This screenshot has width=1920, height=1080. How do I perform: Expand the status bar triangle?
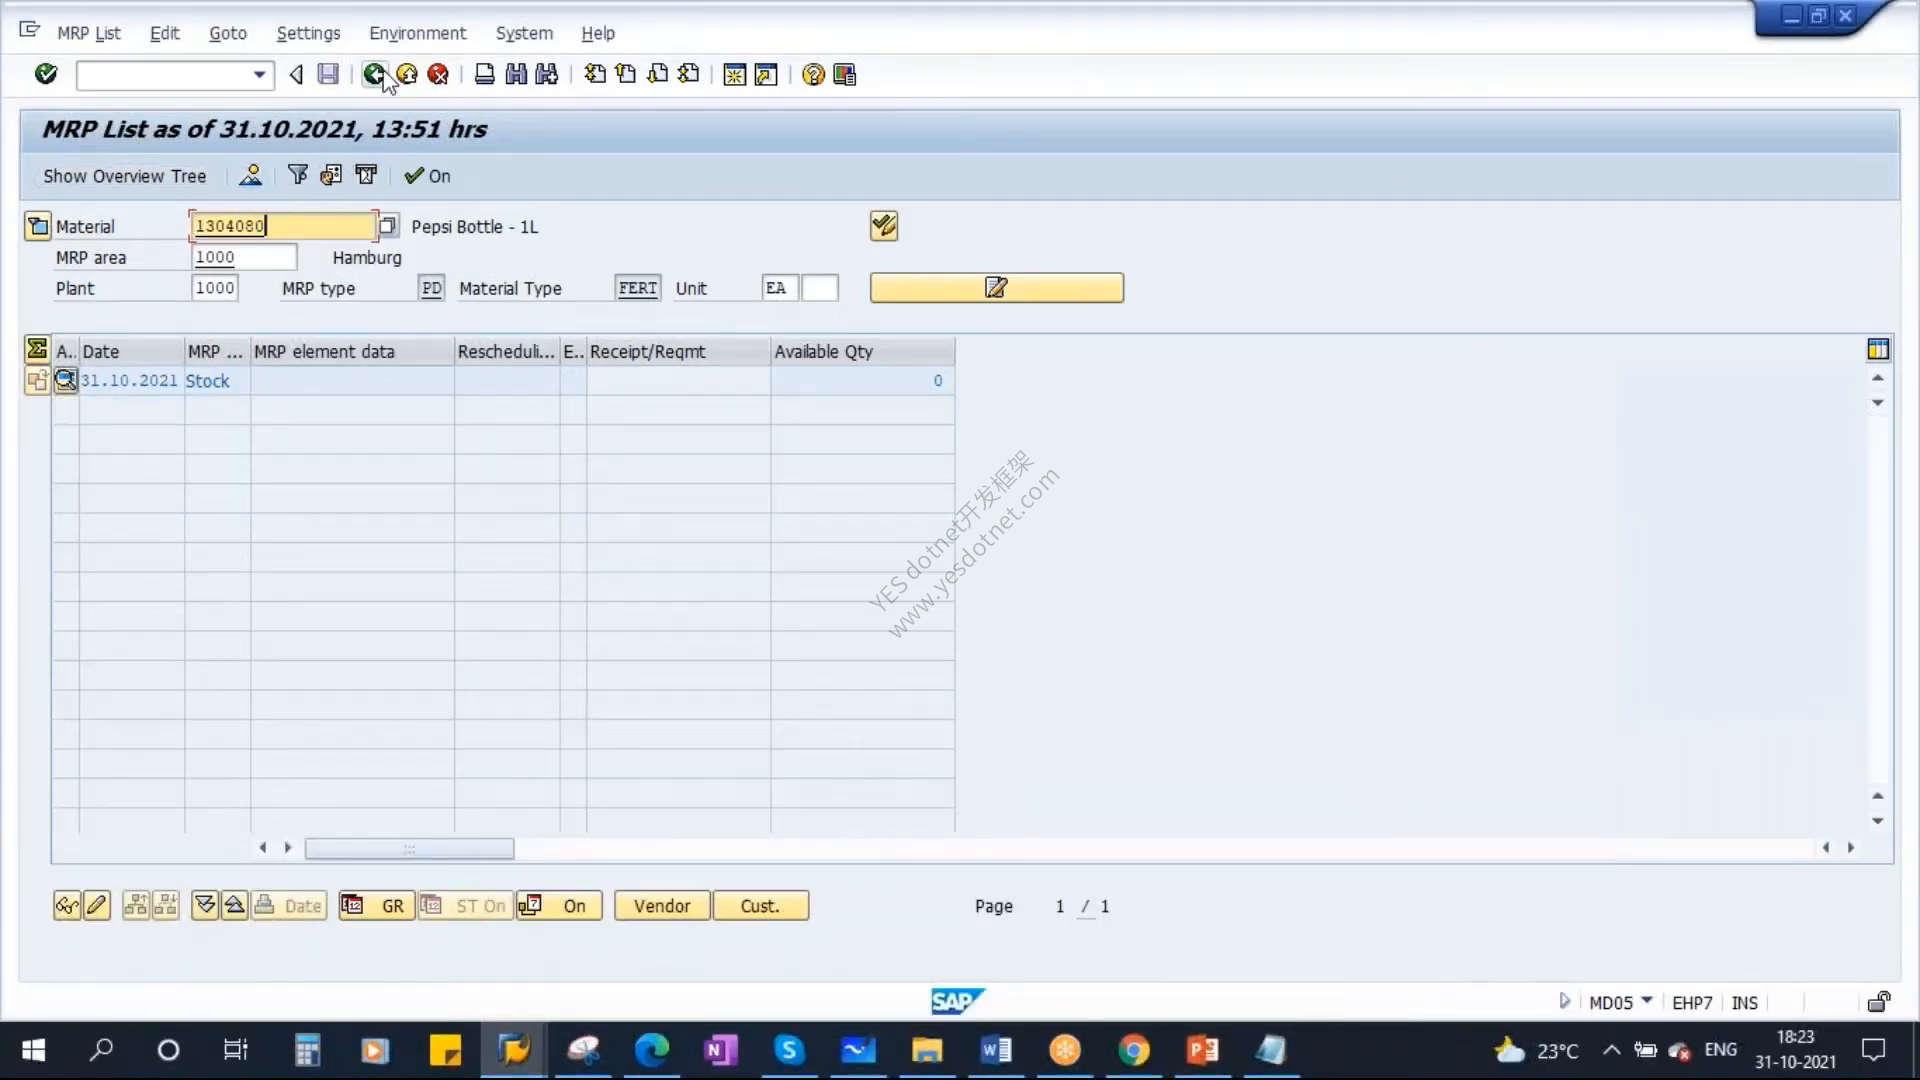1565,1001
